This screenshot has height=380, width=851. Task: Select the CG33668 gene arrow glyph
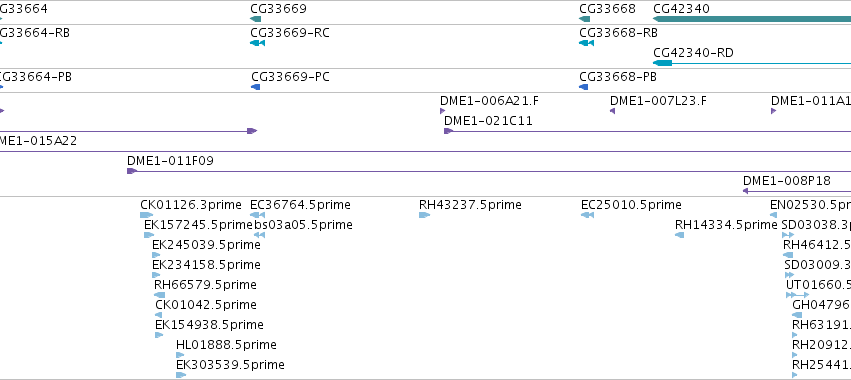(x=585, y=19)
